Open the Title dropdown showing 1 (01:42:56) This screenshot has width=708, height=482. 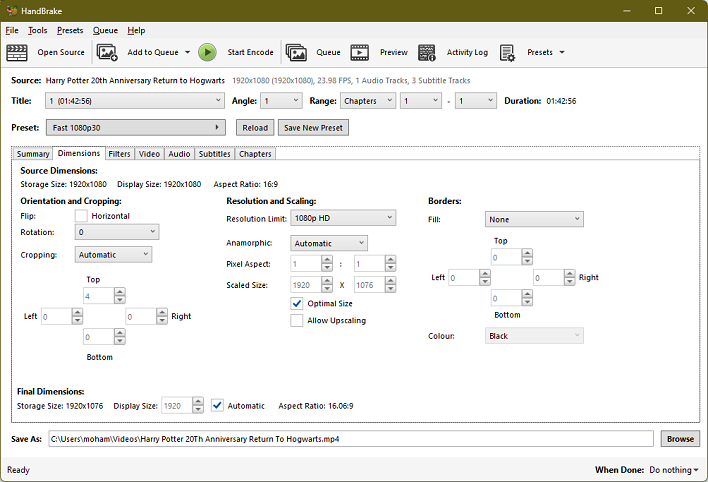pos(135,101)
